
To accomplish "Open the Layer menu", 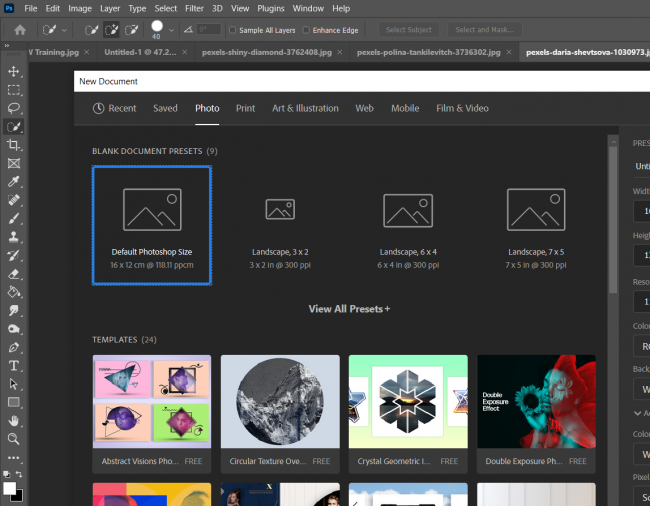I will tap(110, 8).
